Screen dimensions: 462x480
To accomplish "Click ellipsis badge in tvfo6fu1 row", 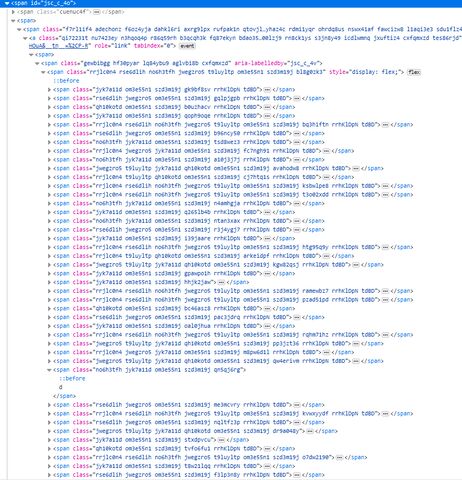I will 267,449.
